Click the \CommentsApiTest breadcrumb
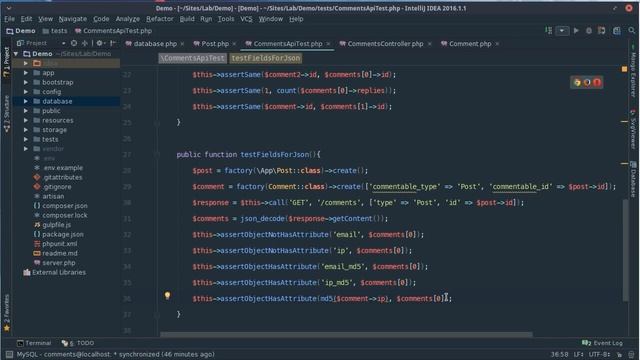Screen dimensions: 640x360 point(192,58)
